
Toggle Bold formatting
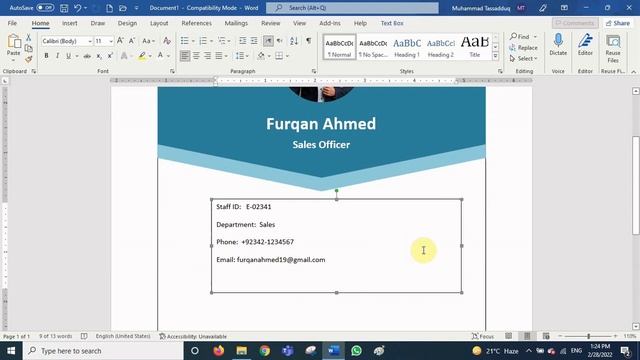(x=46, y=56)
